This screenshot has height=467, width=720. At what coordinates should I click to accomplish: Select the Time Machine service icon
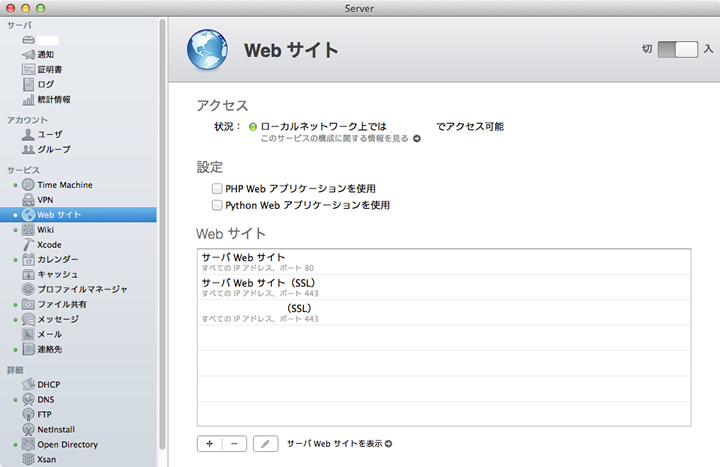coord(28,185)
